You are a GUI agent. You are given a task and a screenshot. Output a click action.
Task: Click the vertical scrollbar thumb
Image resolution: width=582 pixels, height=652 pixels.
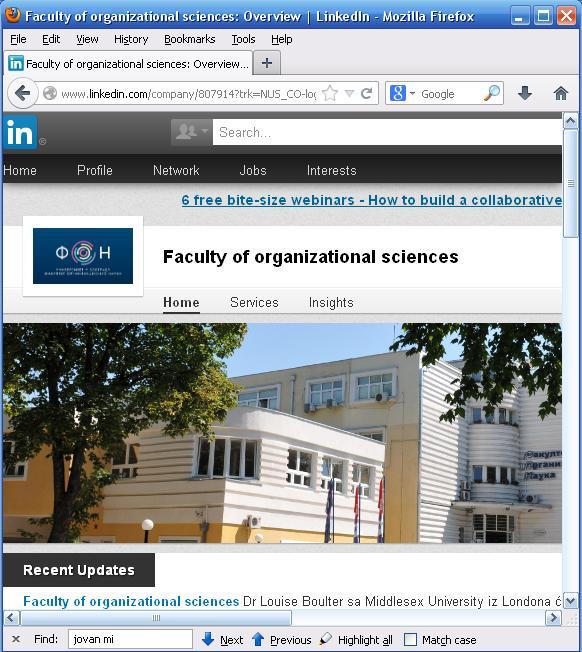click(x=570, y=183)
